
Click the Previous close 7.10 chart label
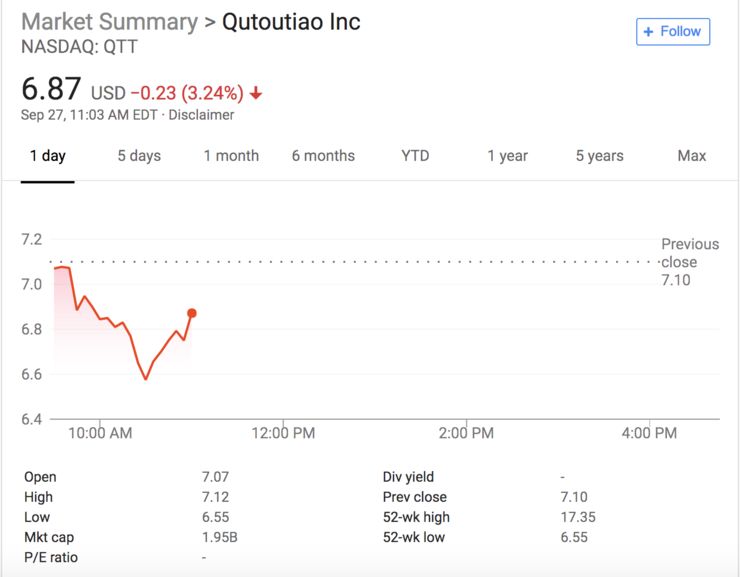(690, 262)
